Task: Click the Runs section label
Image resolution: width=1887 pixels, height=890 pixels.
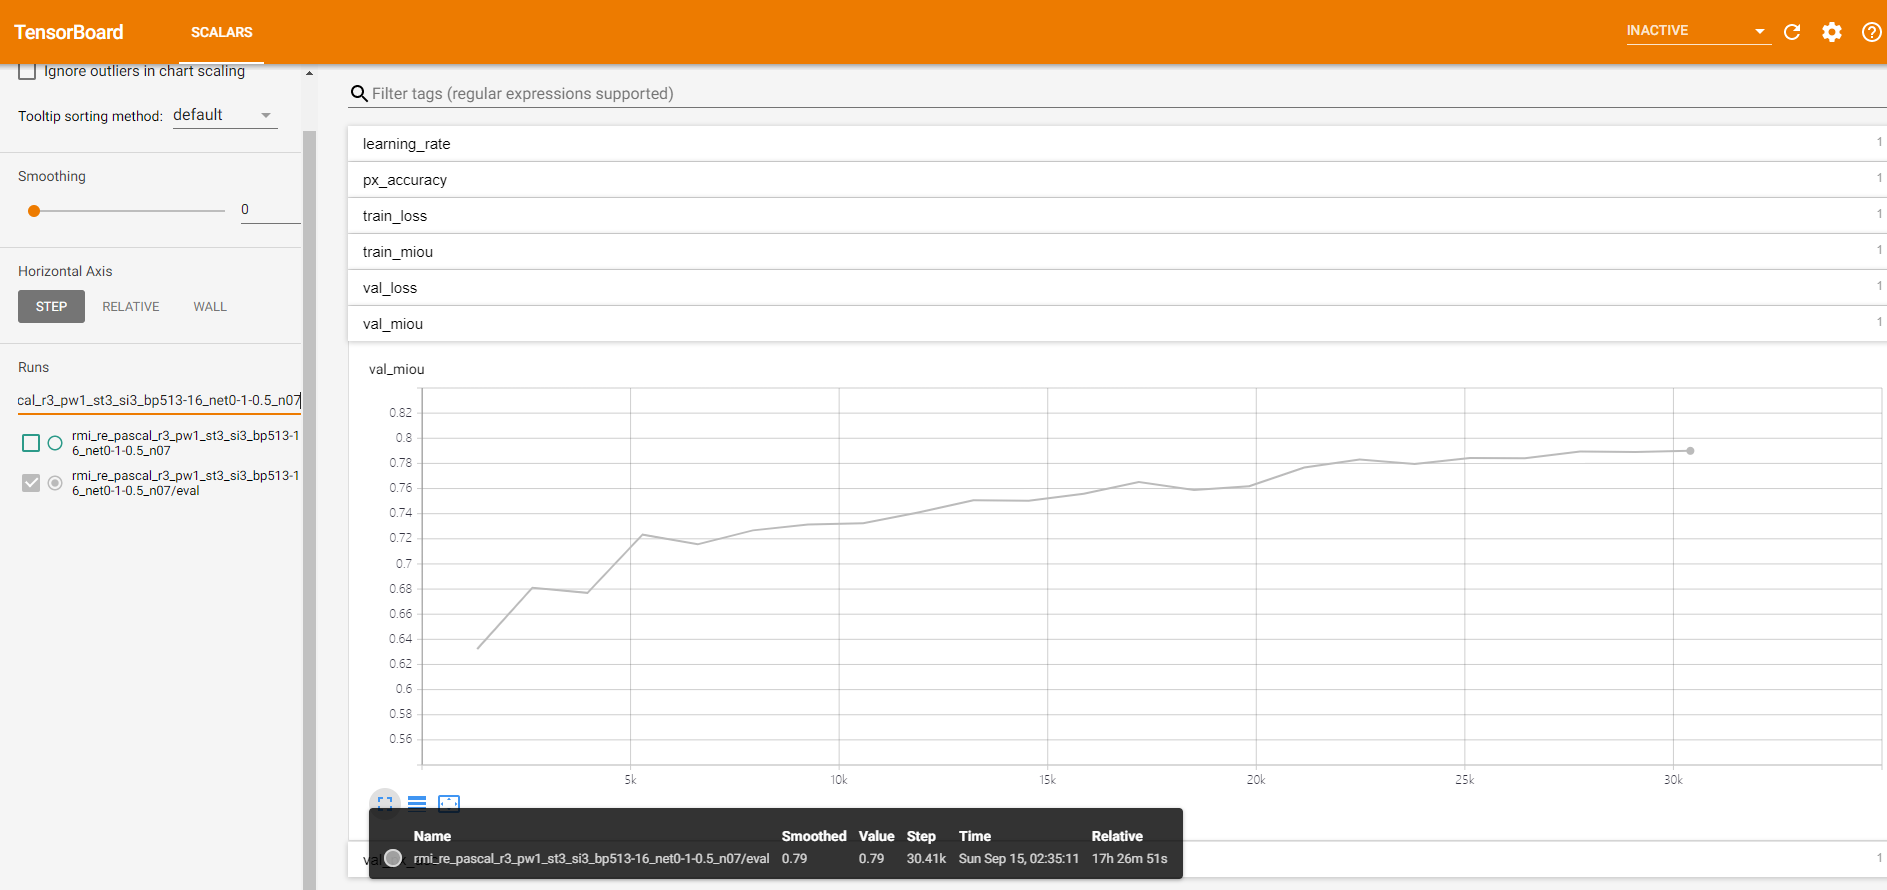Action: click(x=33, y=367)
